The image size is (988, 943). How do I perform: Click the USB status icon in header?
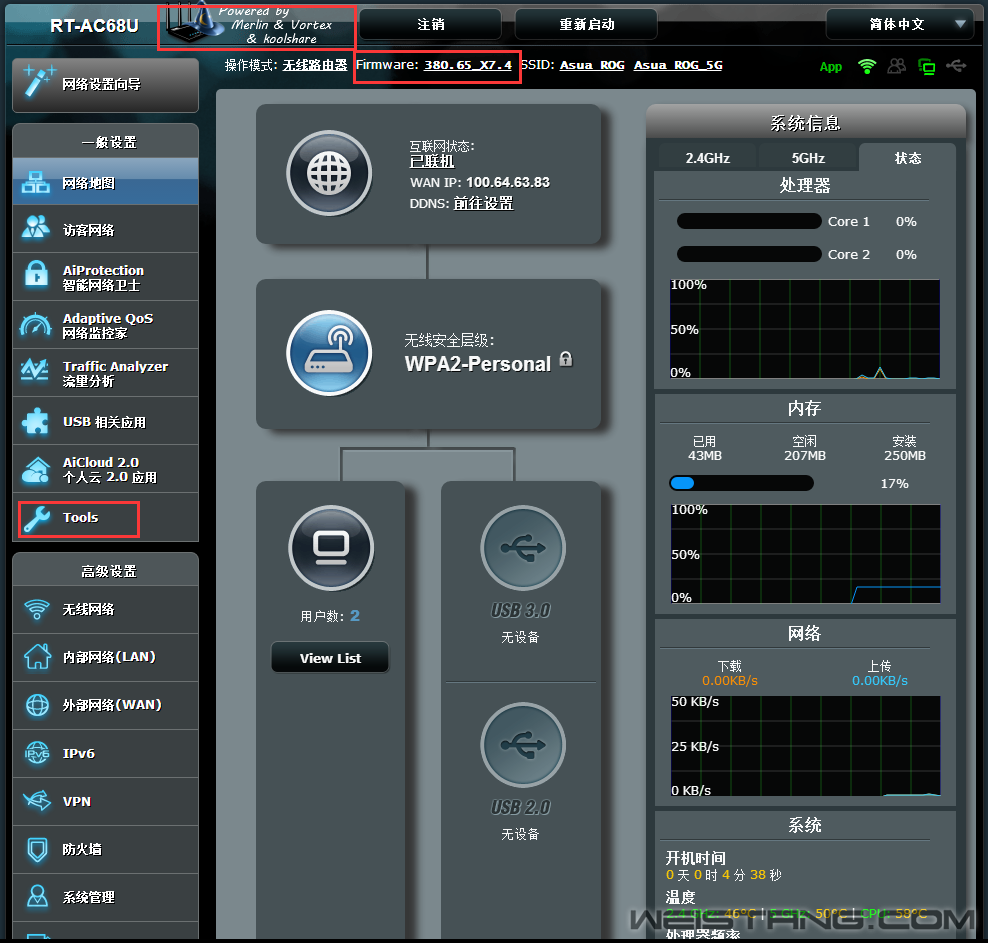click(x=956, y=66)
